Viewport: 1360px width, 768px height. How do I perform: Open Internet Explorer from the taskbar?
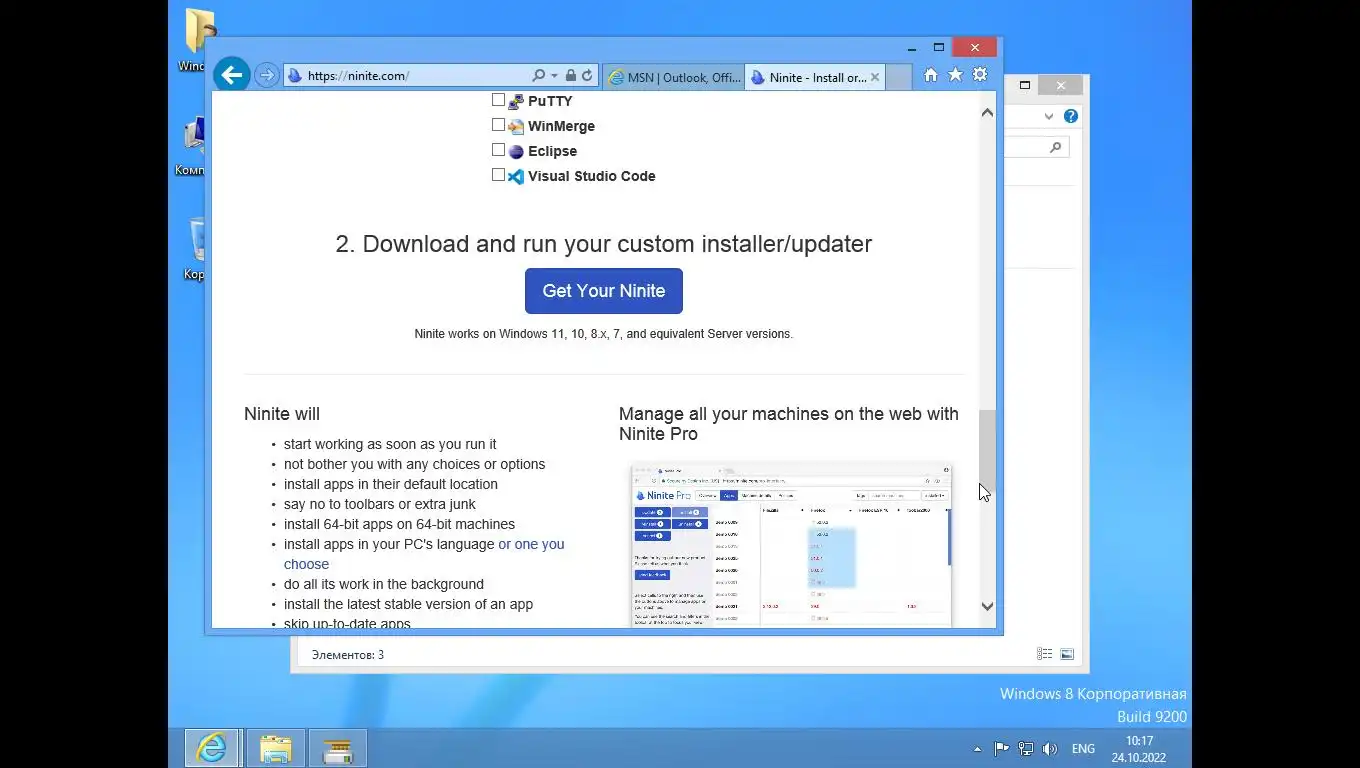tap(211, 748)
